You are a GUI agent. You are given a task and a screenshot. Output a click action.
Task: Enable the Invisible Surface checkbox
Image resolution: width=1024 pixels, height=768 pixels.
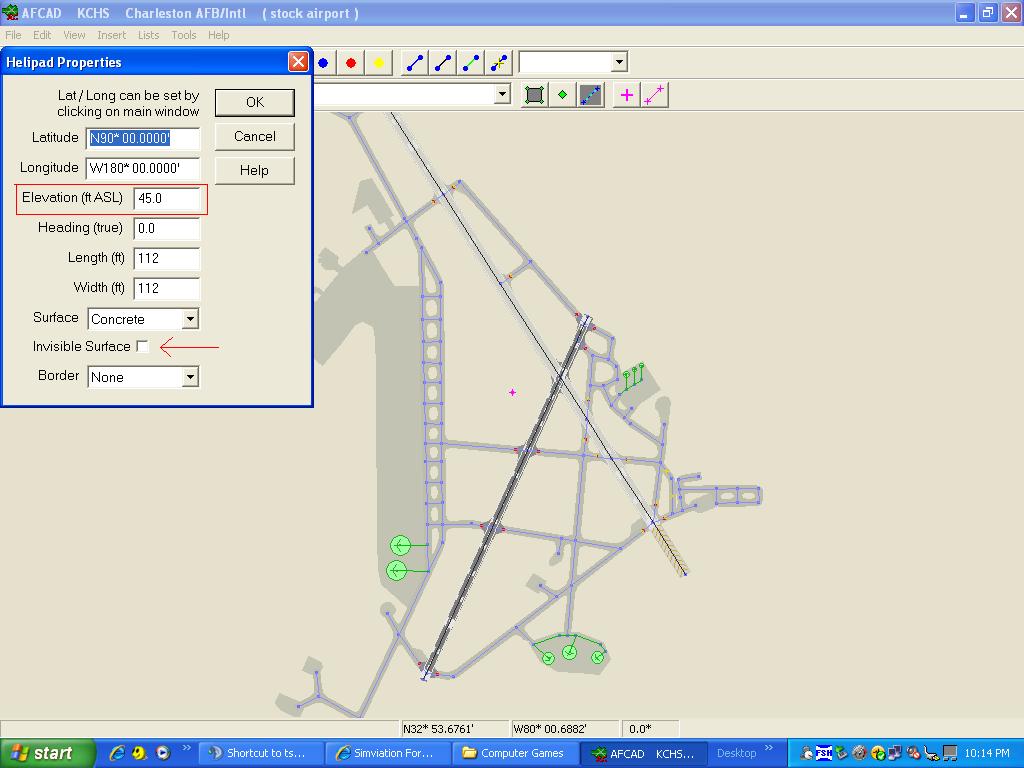pyautogui.click(x=143, y=347)
